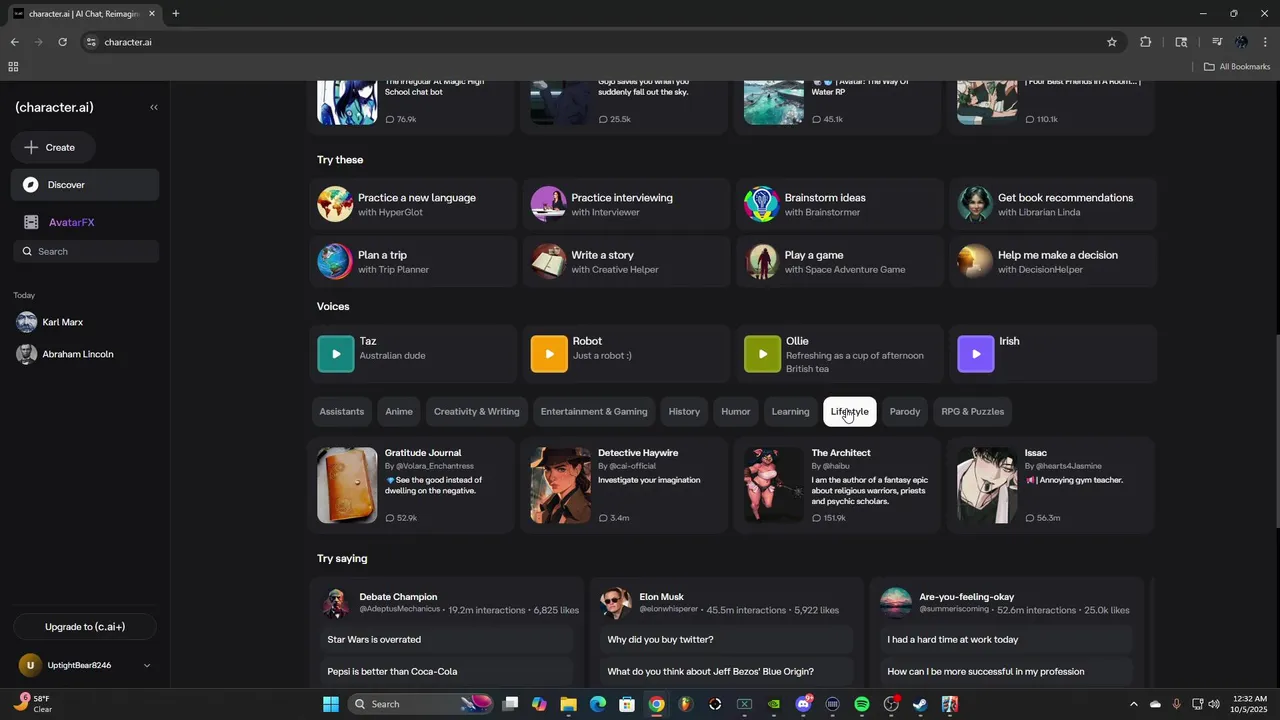Screen dimensions: 1280x720
Task: Open Abraham Lincoln chat
Action: click(85, 354)
